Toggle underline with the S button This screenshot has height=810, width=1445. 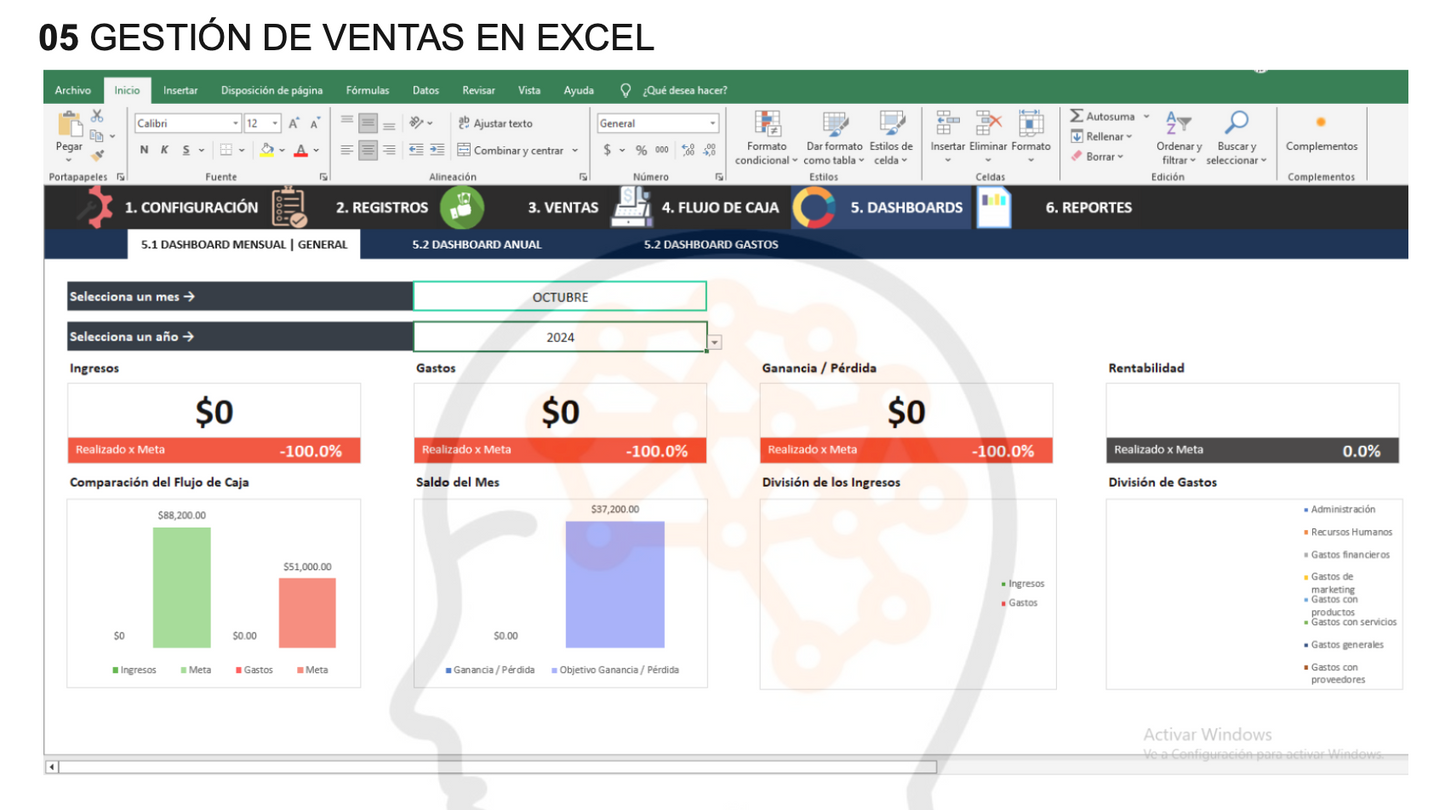(x=186, y=150)
